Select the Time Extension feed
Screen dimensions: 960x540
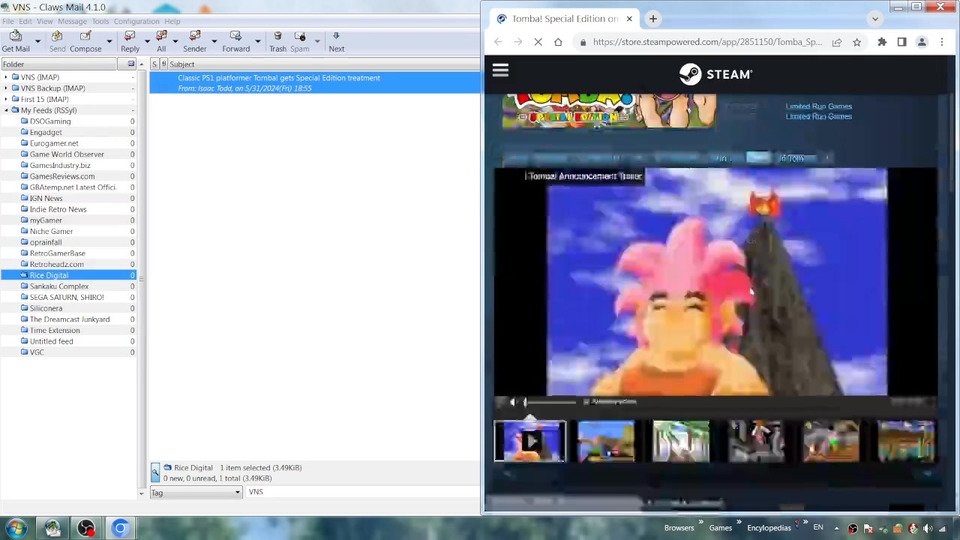pos(54,331)
